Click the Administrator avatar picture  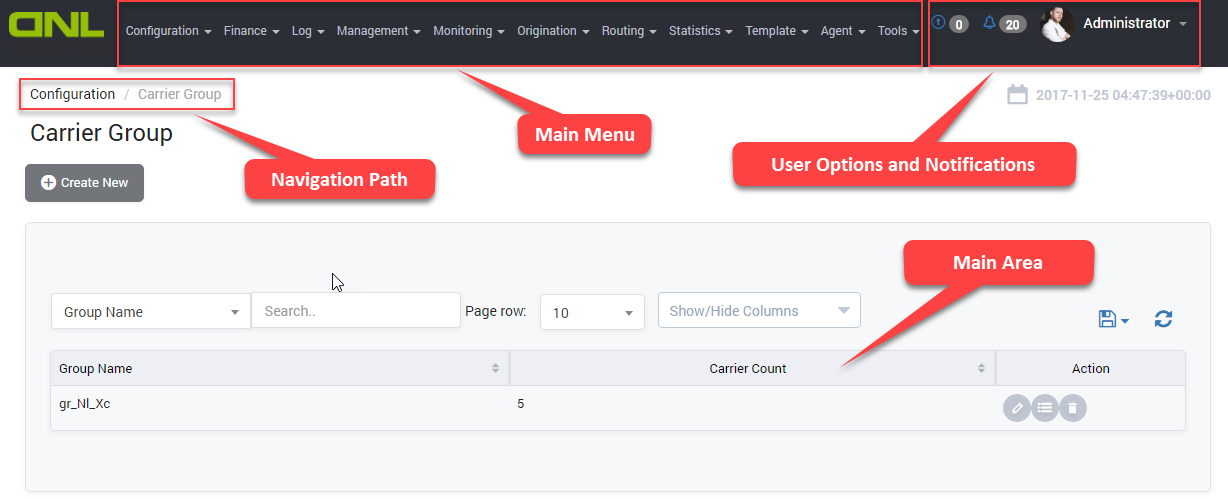tap(1057, 25)
